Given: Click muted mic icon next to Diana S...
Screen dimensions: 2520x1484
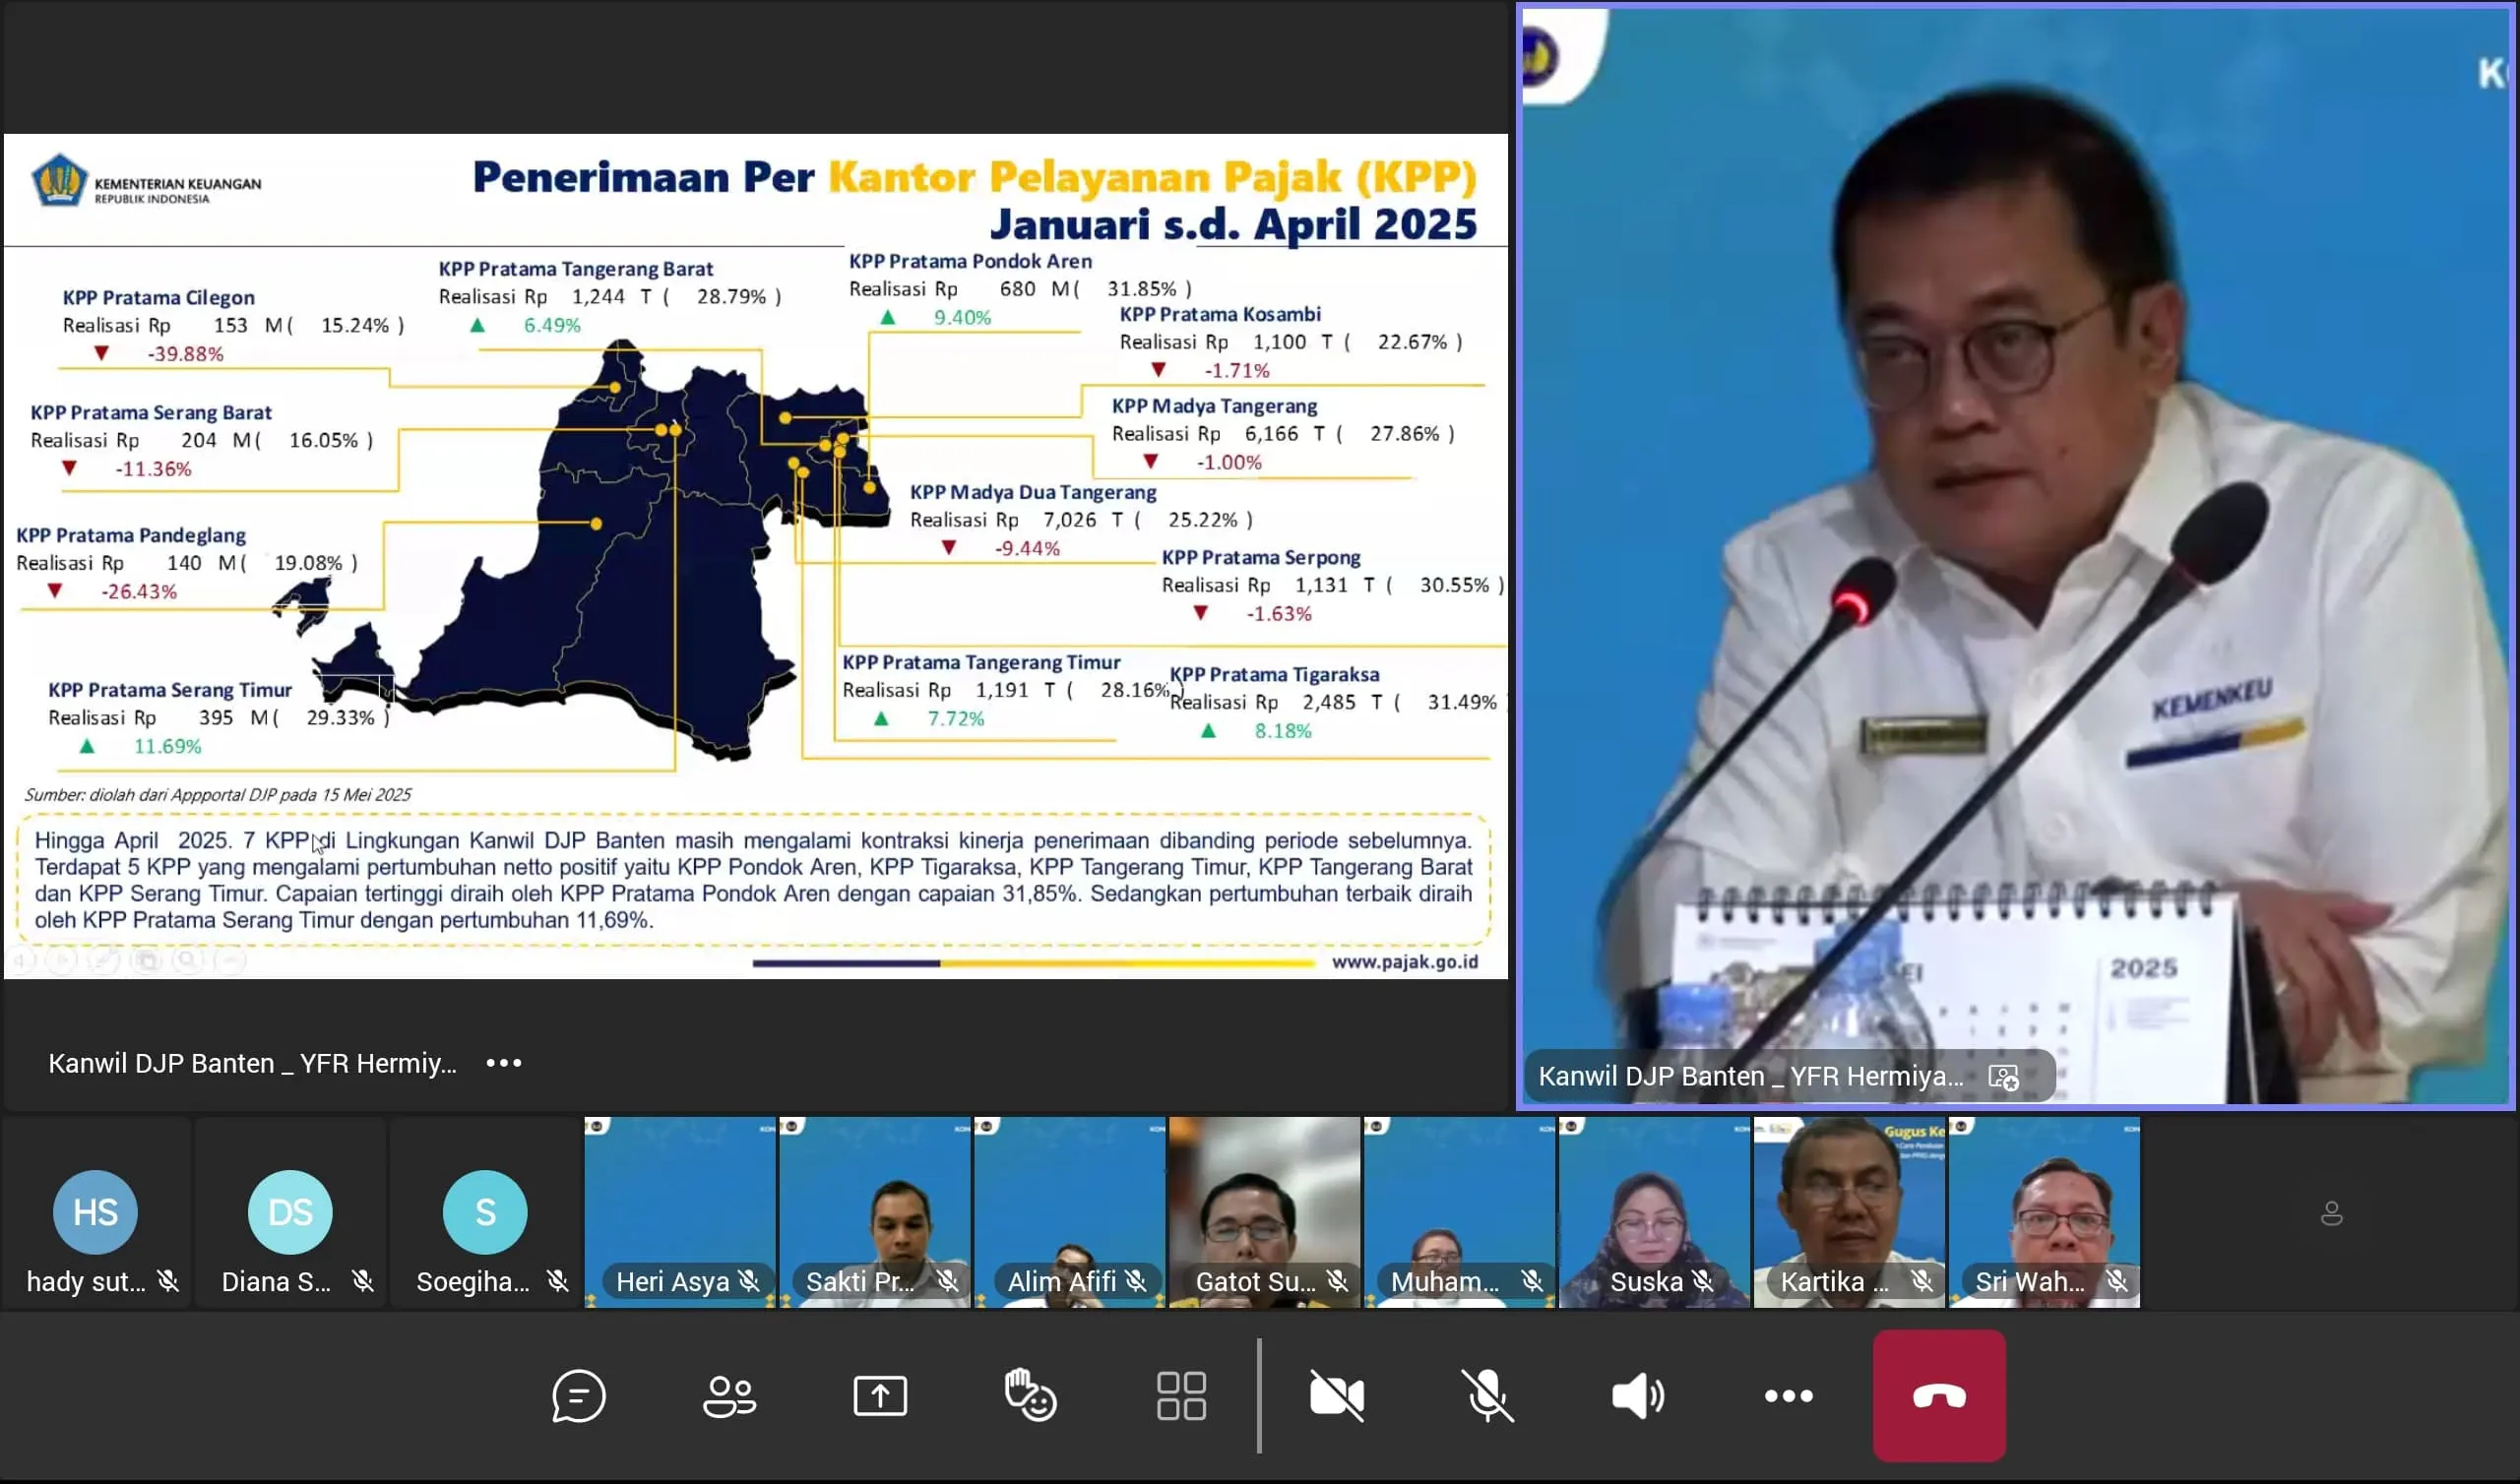Looking at the screenshot, I should (363, 1281).
